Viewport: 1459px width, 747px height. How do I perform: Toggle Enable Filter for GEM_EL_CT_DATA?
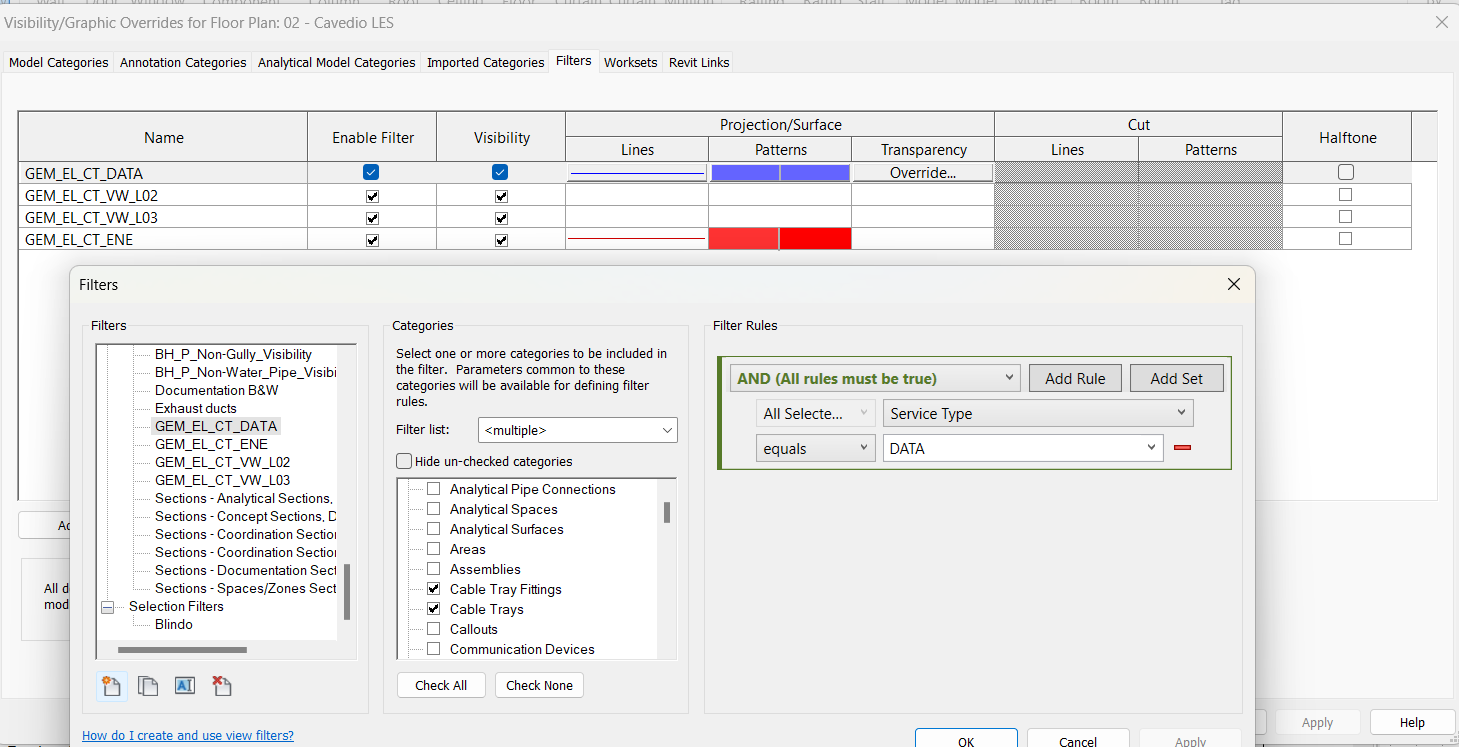(371, 171)
